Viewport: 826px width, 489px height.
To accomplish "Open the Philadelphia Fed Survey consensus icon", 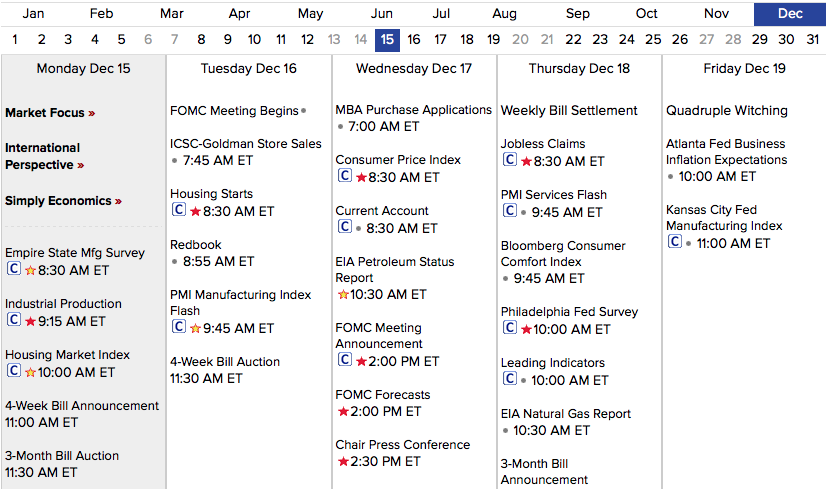I will (x=509, y=328).
